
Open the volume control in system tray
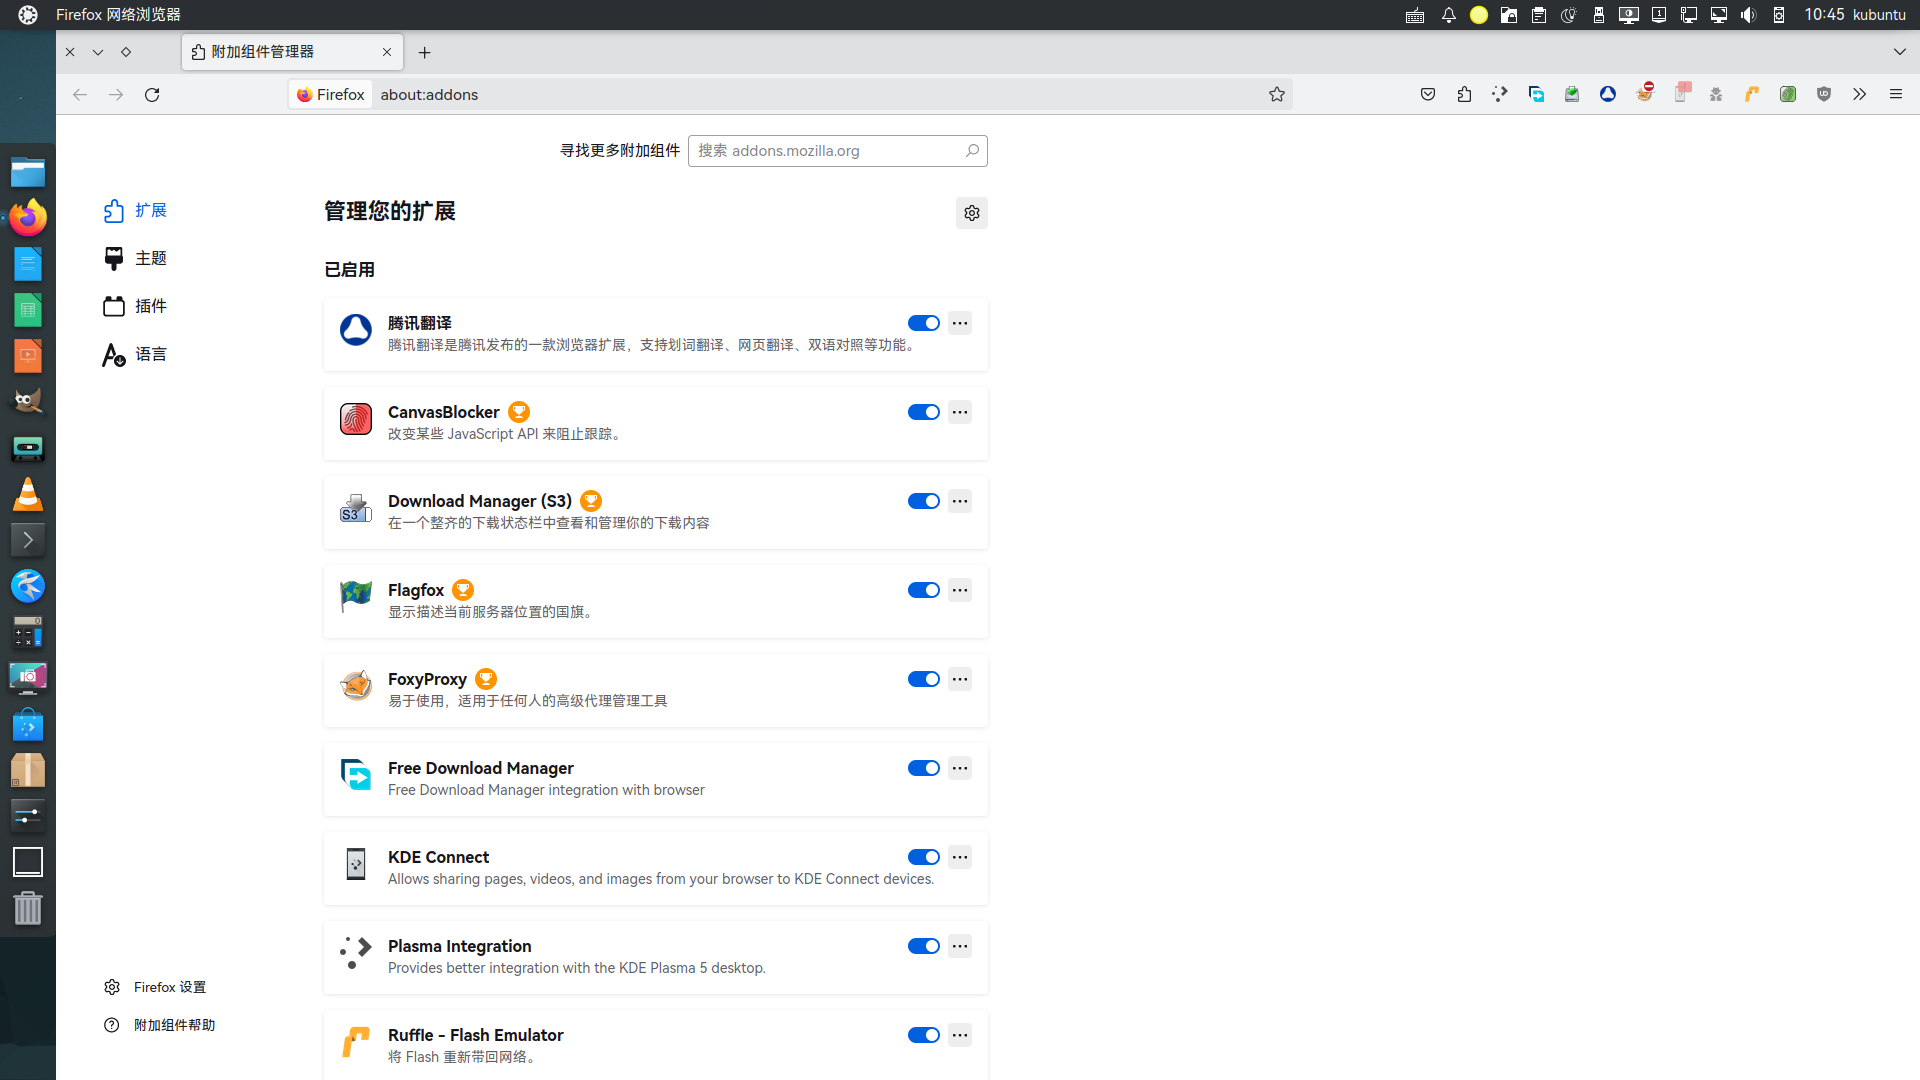pos(1749,15)
